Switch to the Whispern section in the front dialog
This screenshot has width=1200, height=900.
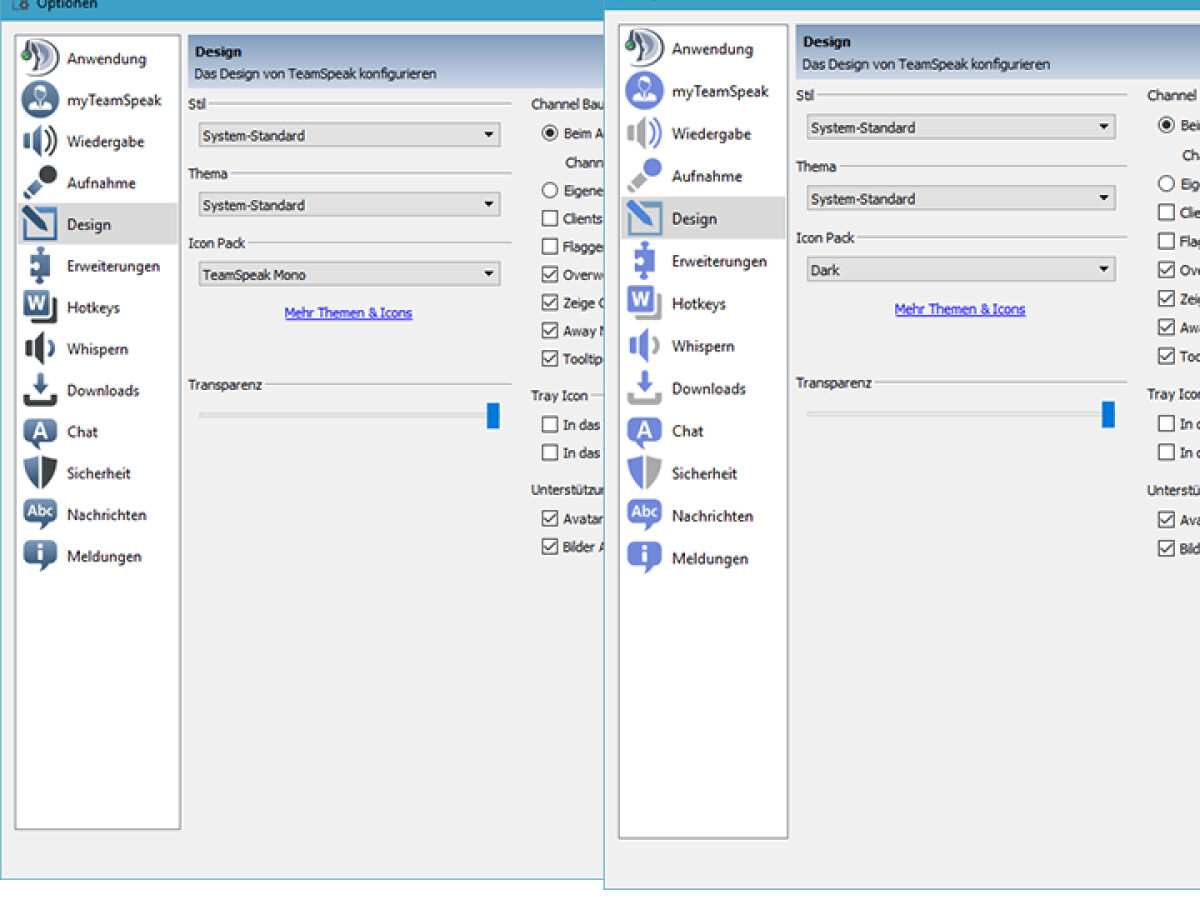click(x=703, y=346)
